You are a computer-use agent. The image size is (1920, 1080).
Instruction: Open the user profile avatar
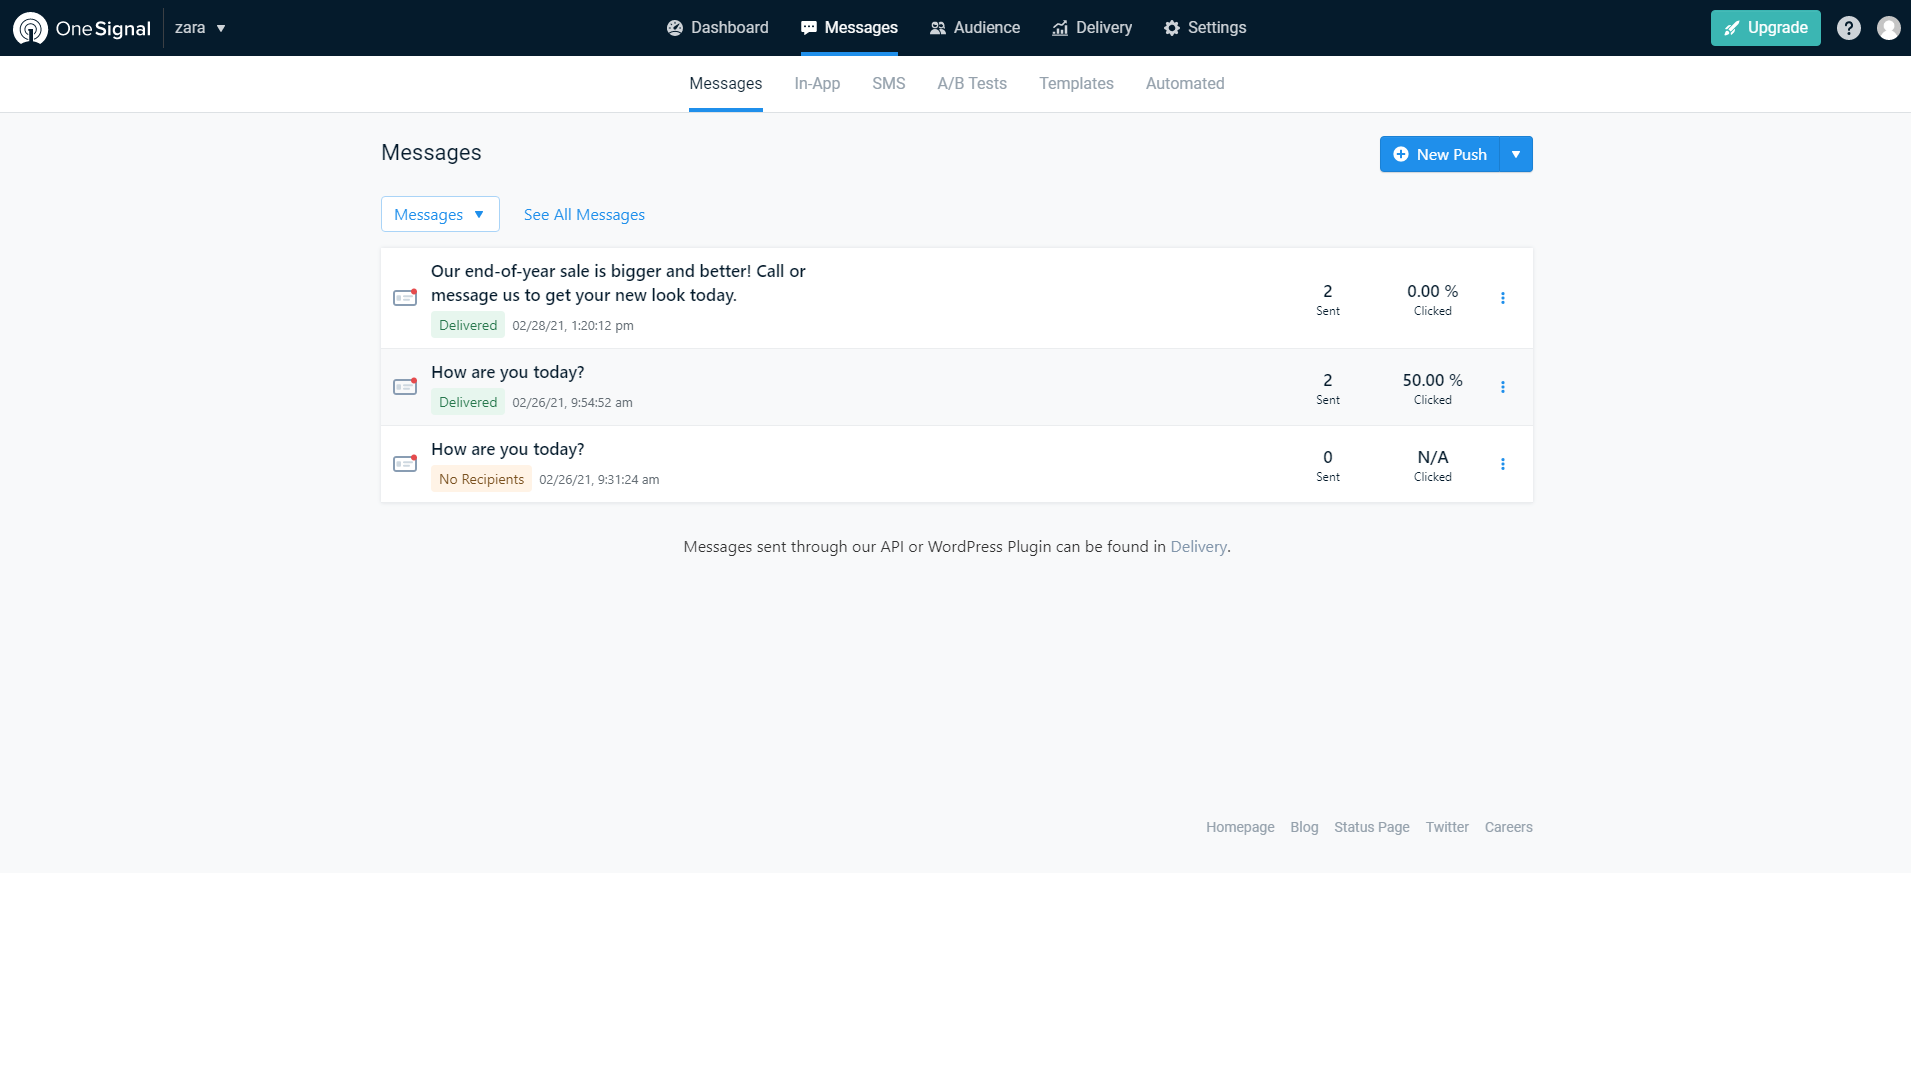pos(1889,28)
